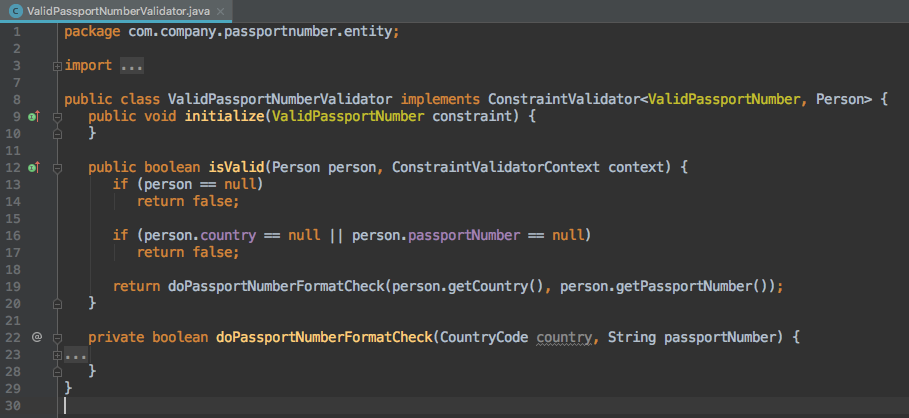The image size is (909, 418).
Task: Click the implements-method gutter icon beside initialize
Action: [x=32, y=117]
